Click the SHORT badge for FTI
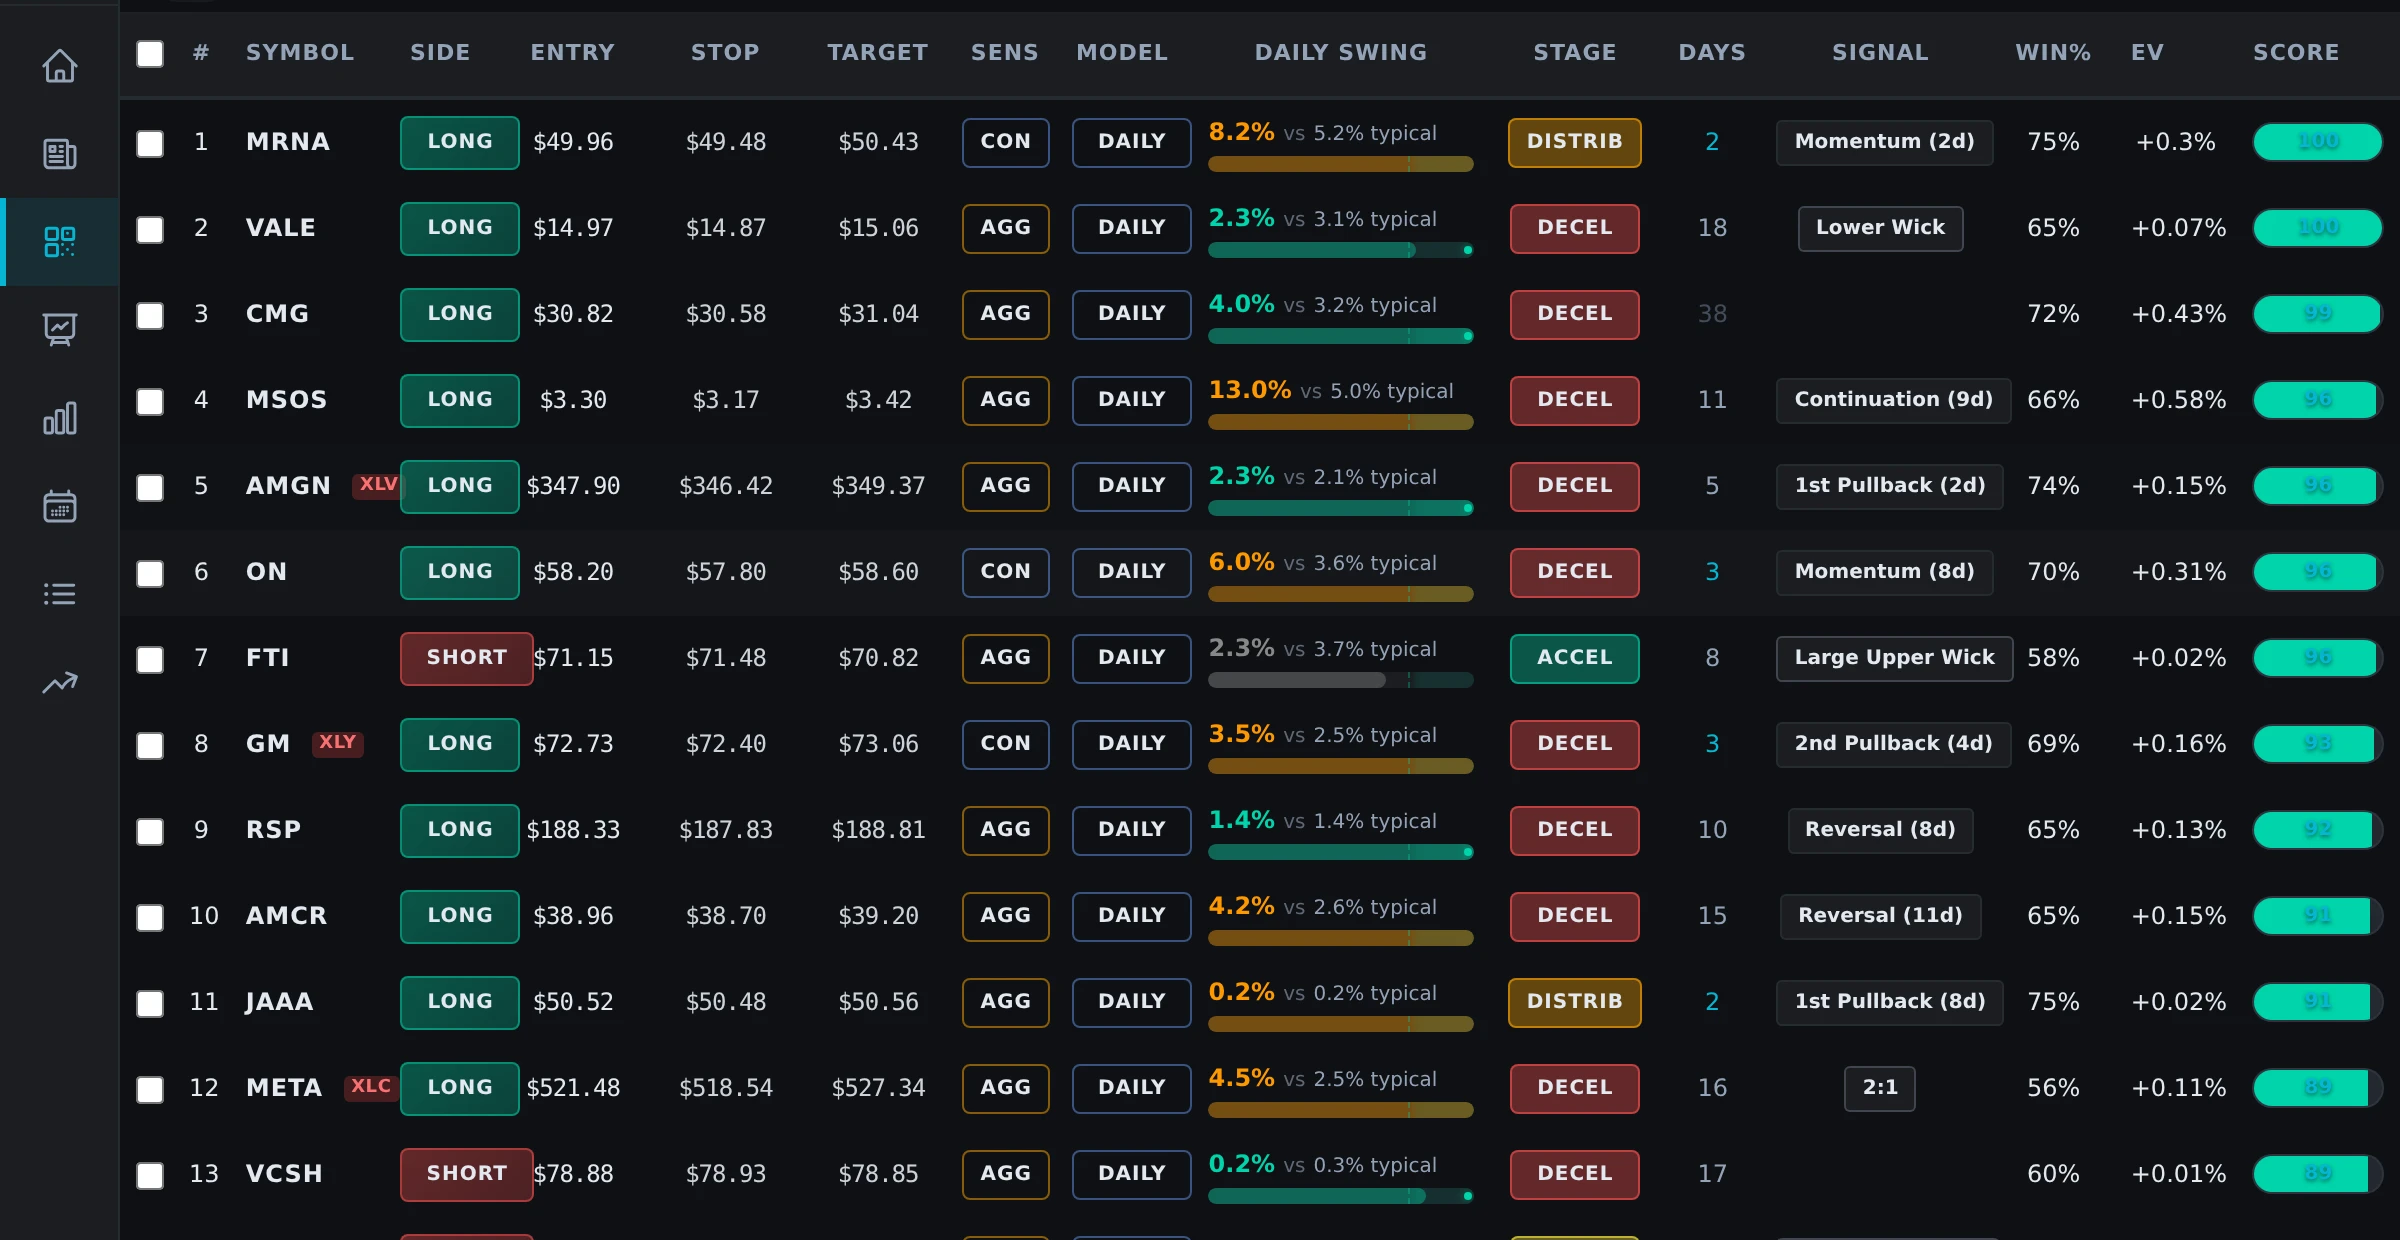Viewport: 2400px width, 1240px height. 467,658
